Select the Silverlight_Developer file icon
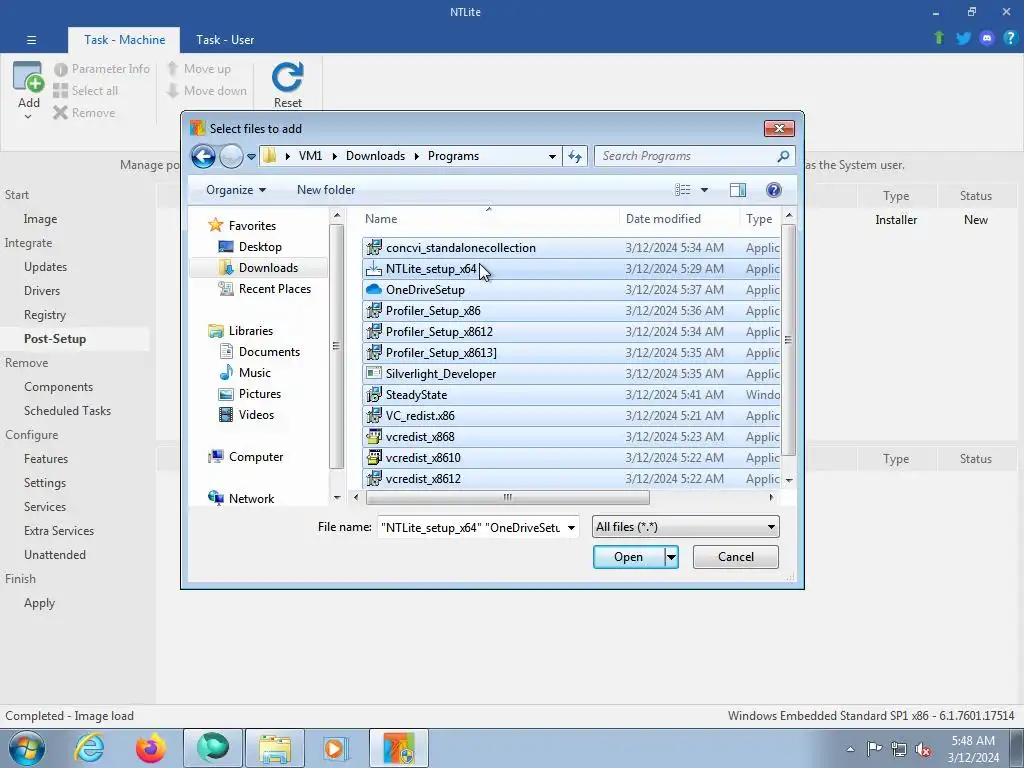This screenshot has height=768, width=1024. 374,374
